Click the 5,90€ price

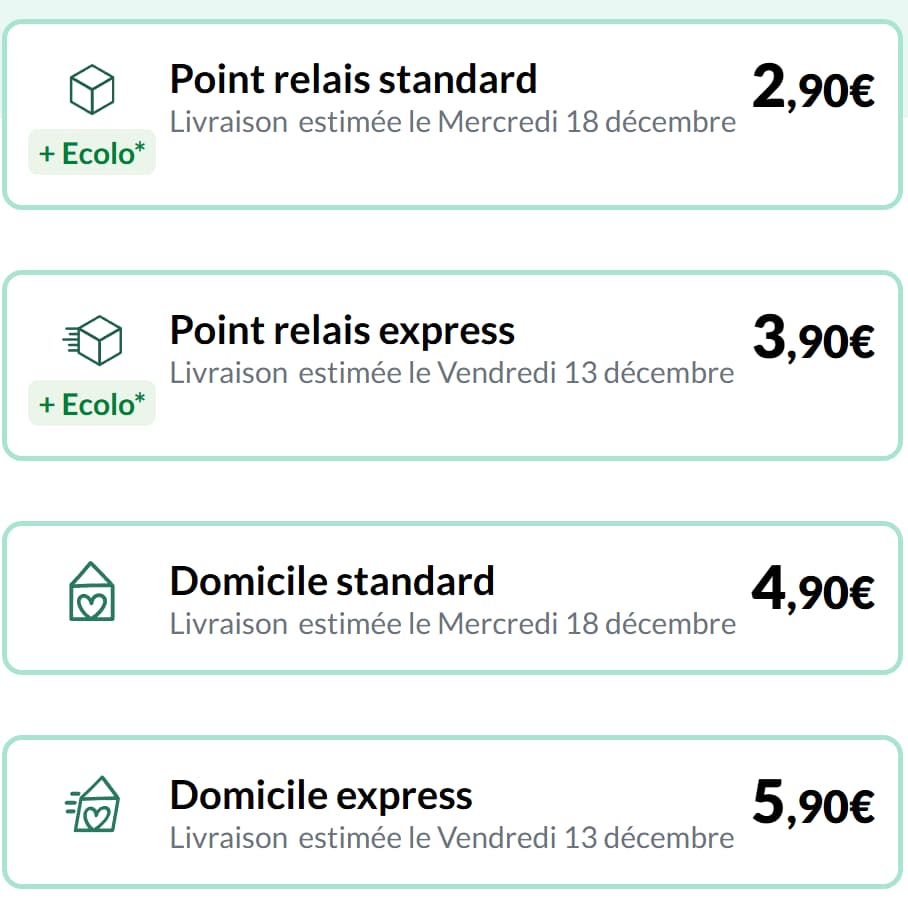(x=812, y=805)
